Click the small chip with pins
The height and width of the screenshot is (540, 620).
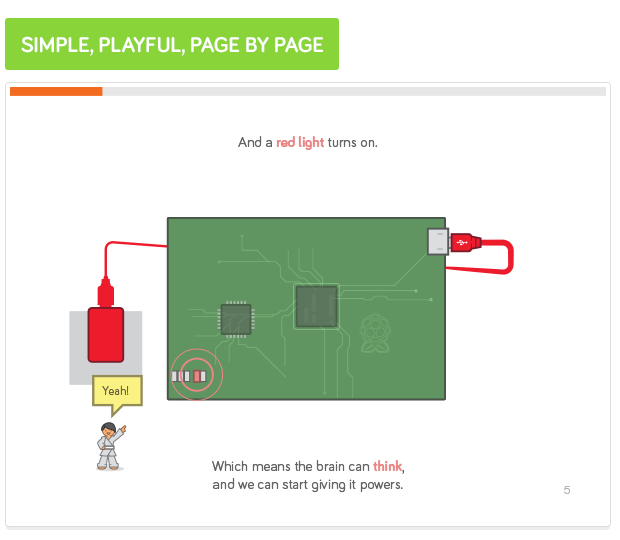(x=236, y=319)
